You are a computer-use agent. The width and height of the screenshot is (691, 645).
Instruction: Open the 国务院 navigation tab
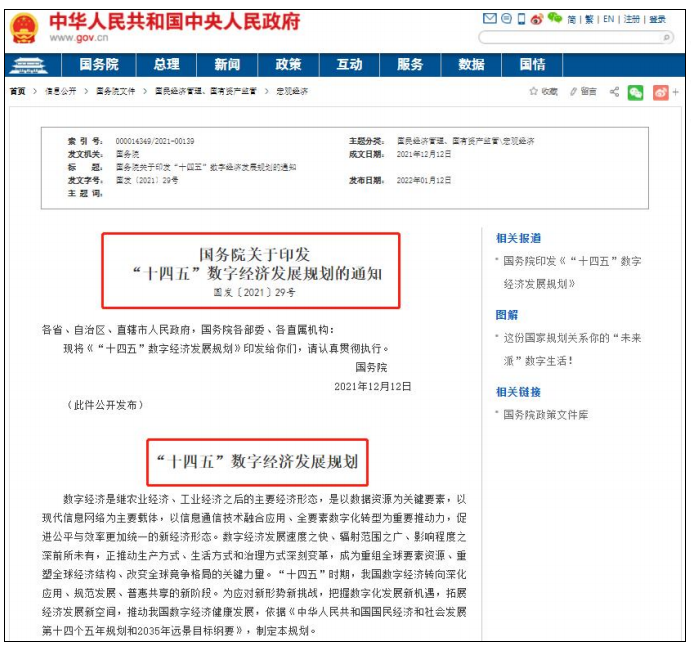[x=98, y=64]
